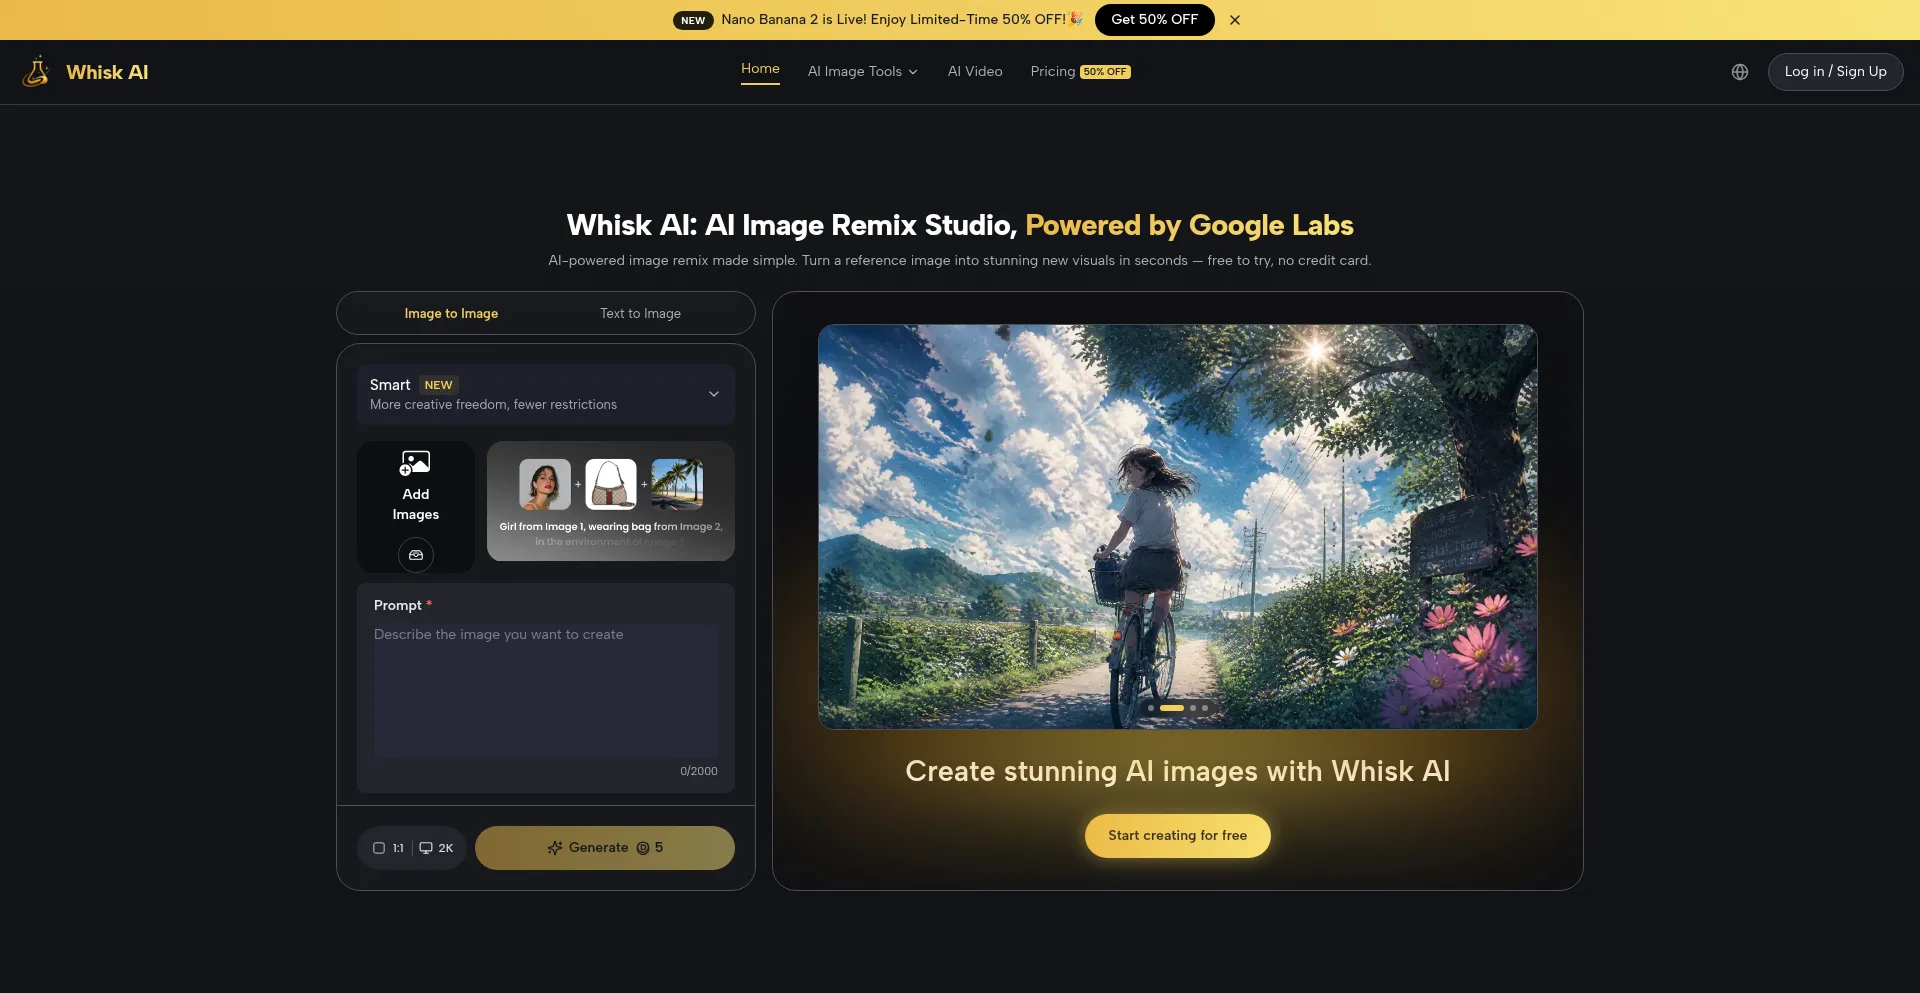Click Log in / Sign Up
Viewport: 1920px width, 993px height.
(1836, 72)
